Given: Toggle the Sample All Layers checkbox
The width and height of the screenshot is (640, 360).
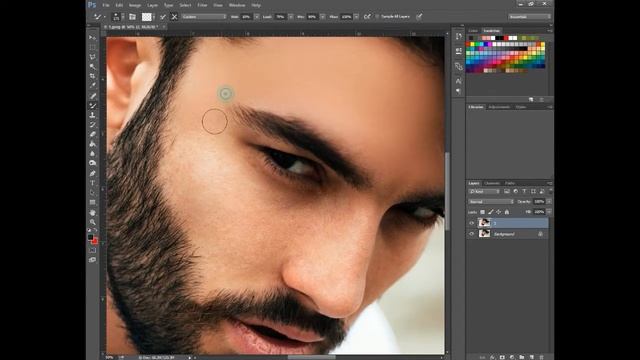Looking at the screenshot, I should [377, 17].
